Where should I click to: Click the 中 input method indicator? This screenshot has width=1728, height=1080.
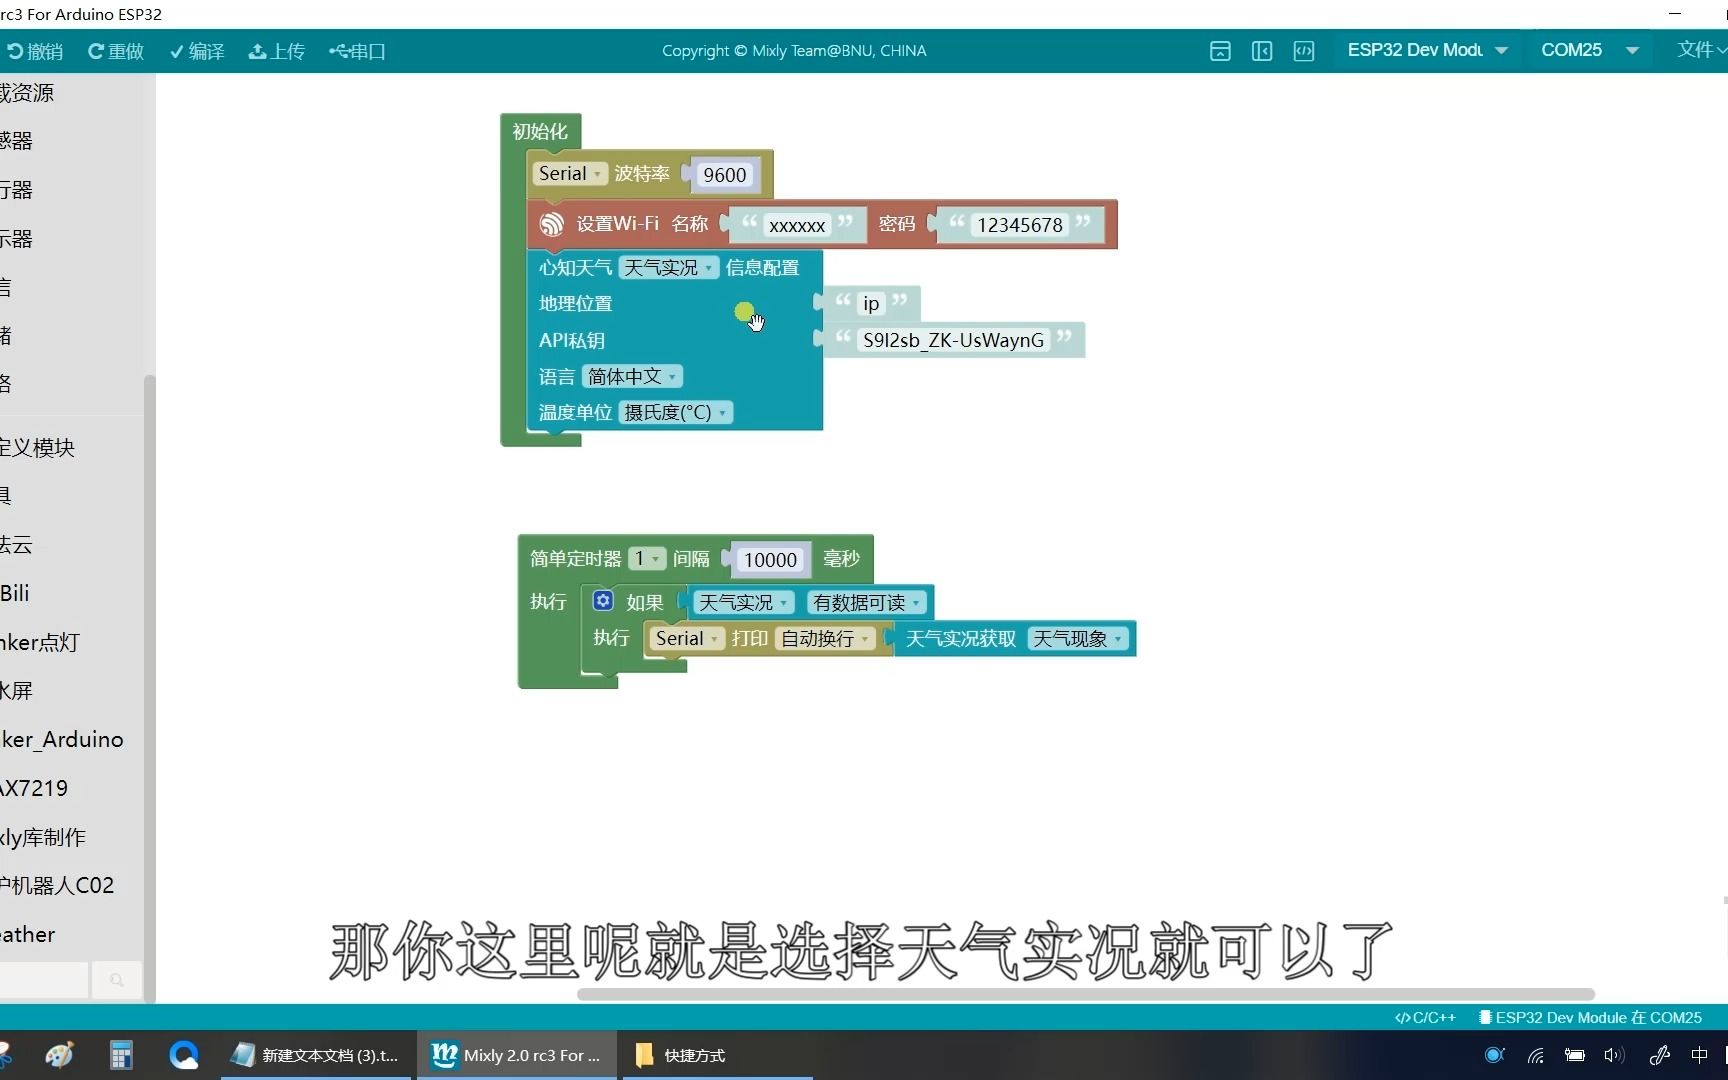[x=1699, y=1055]
